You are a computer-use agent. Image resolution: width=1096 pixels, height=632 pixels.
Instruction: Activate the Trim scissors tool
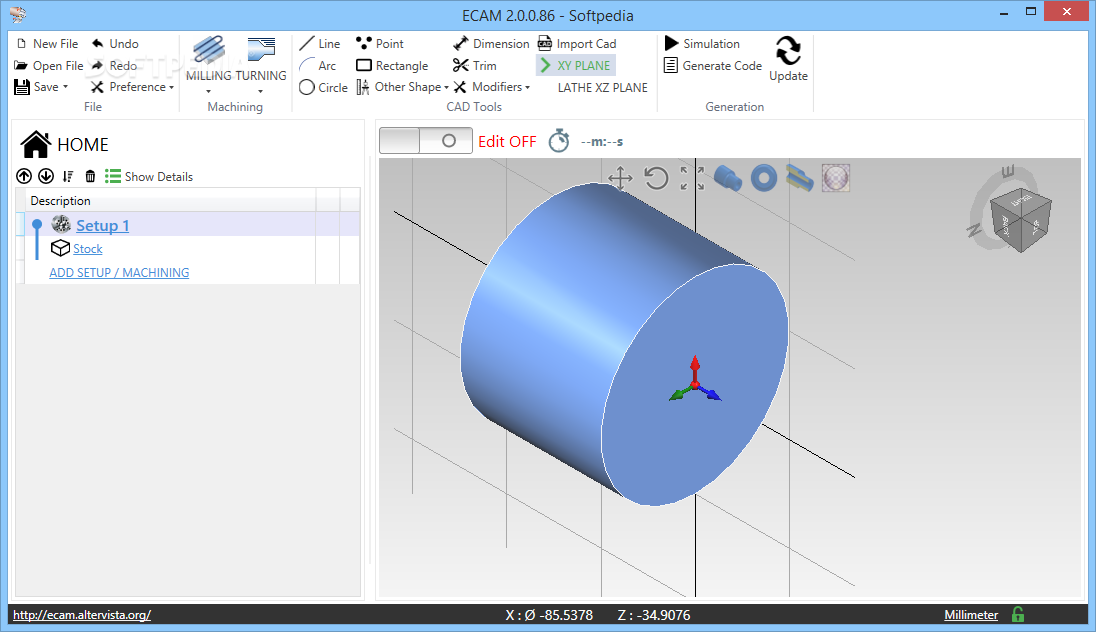click(x=475, y=66)
